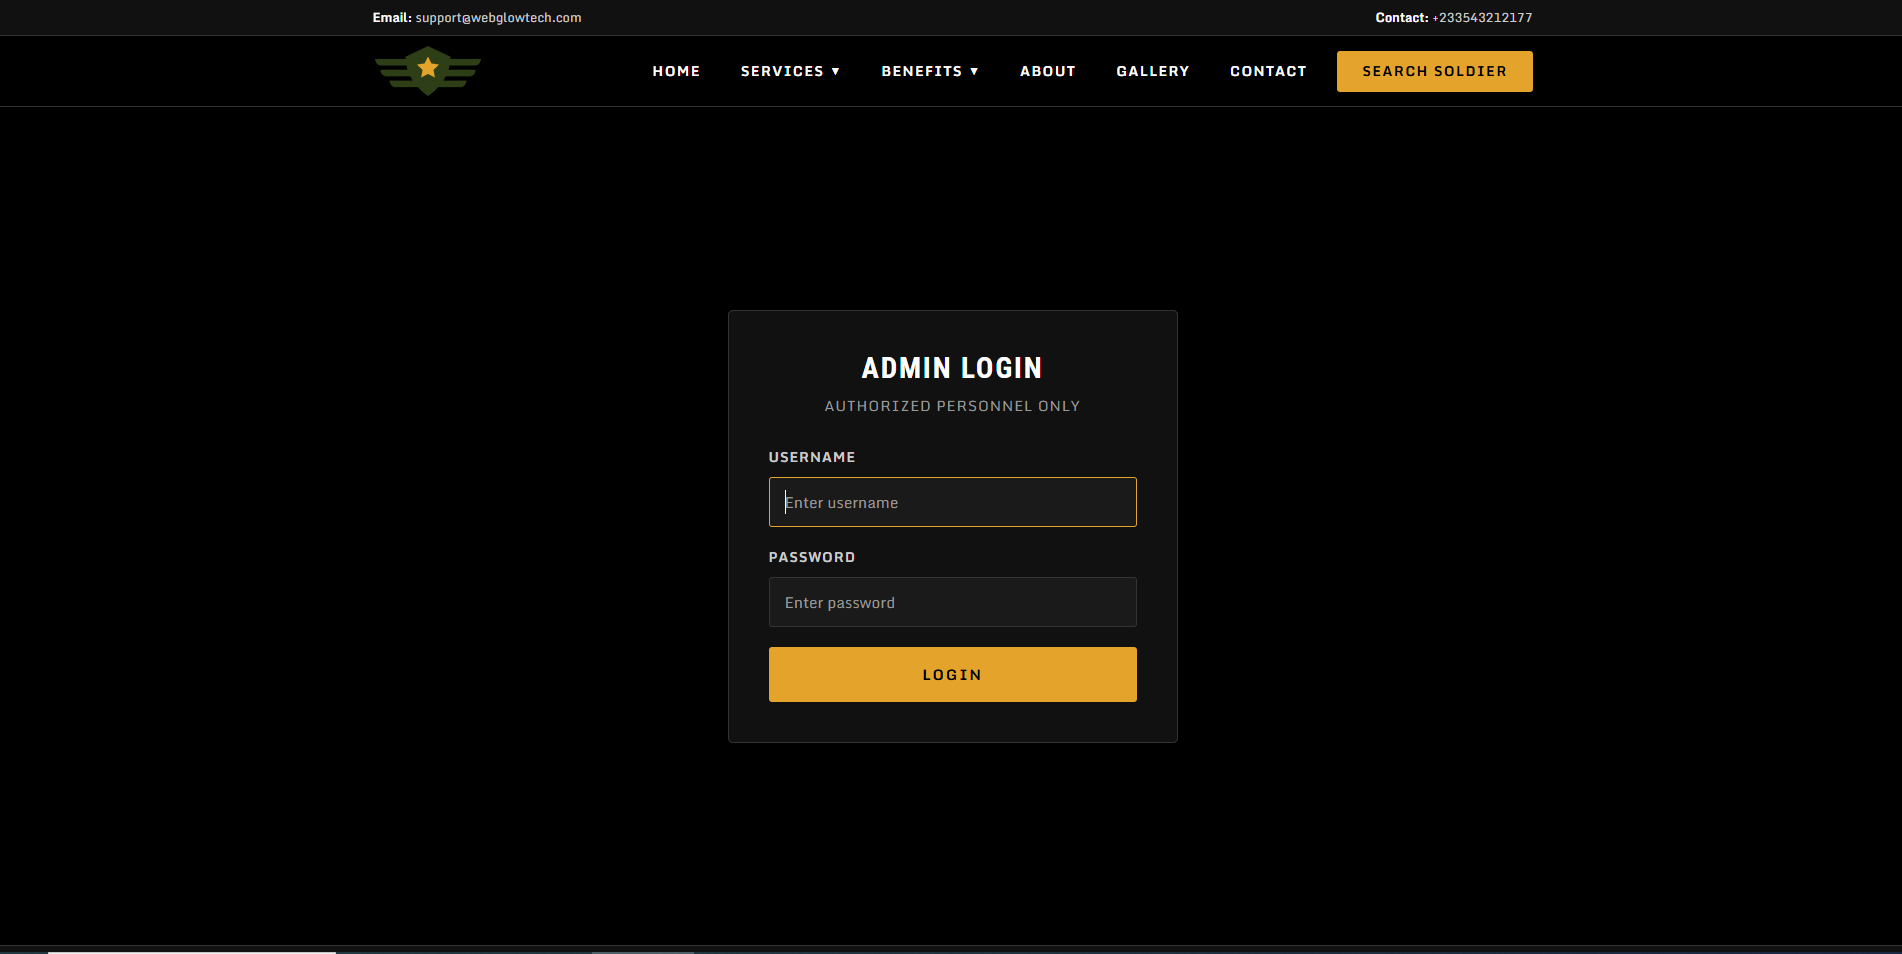Navigate to the Contact page
Screen dimensions: 1902x954
tap(1268, 71)
